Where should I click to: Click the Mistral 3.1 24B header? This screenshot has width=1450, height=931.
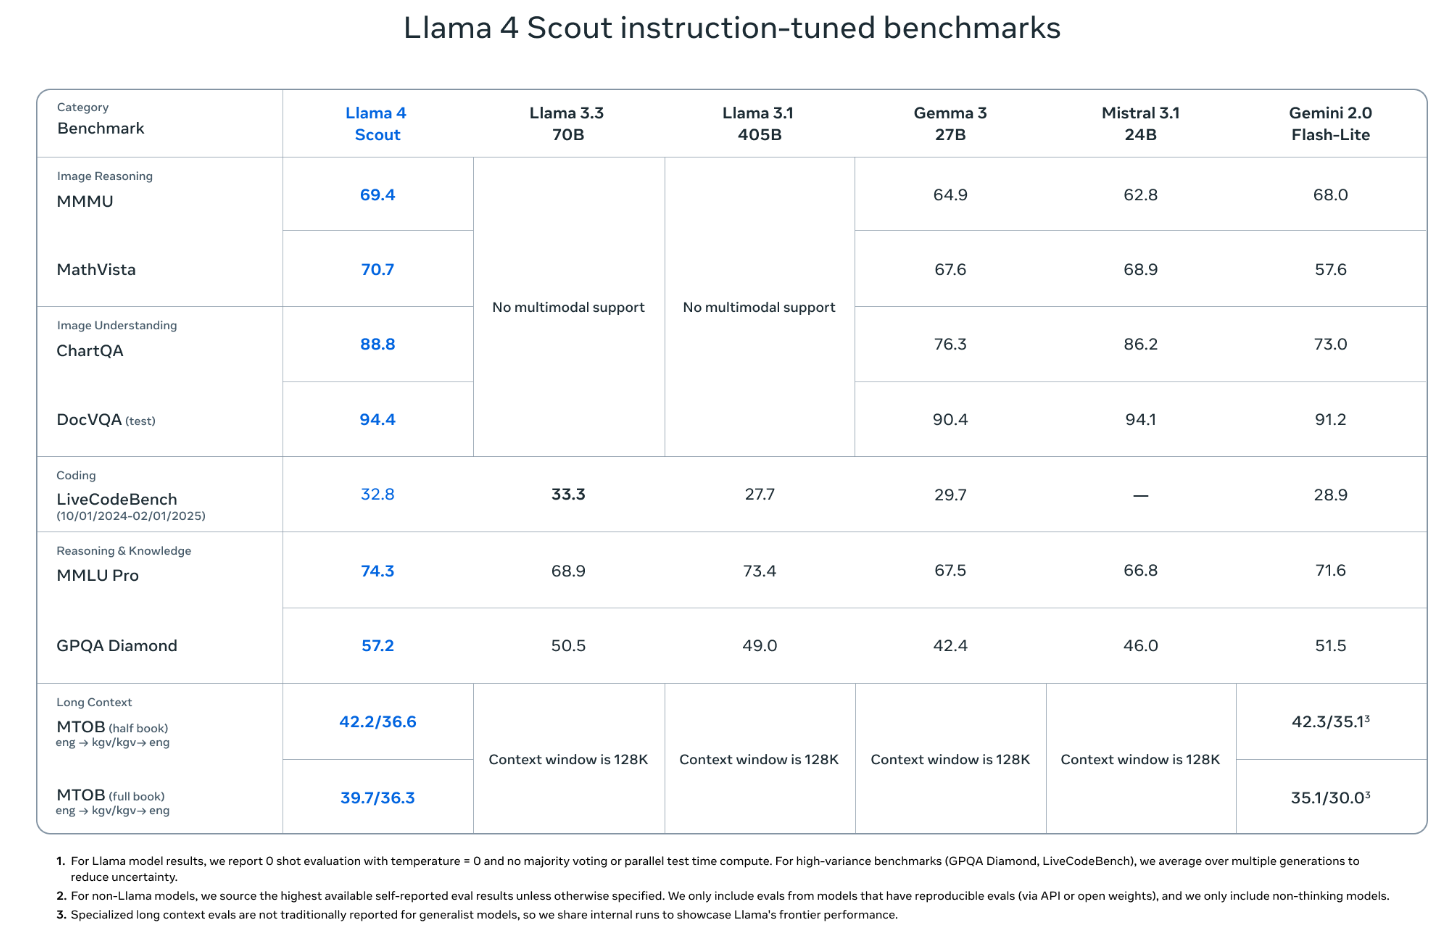pyautogui.click(x=1140, y=124)
